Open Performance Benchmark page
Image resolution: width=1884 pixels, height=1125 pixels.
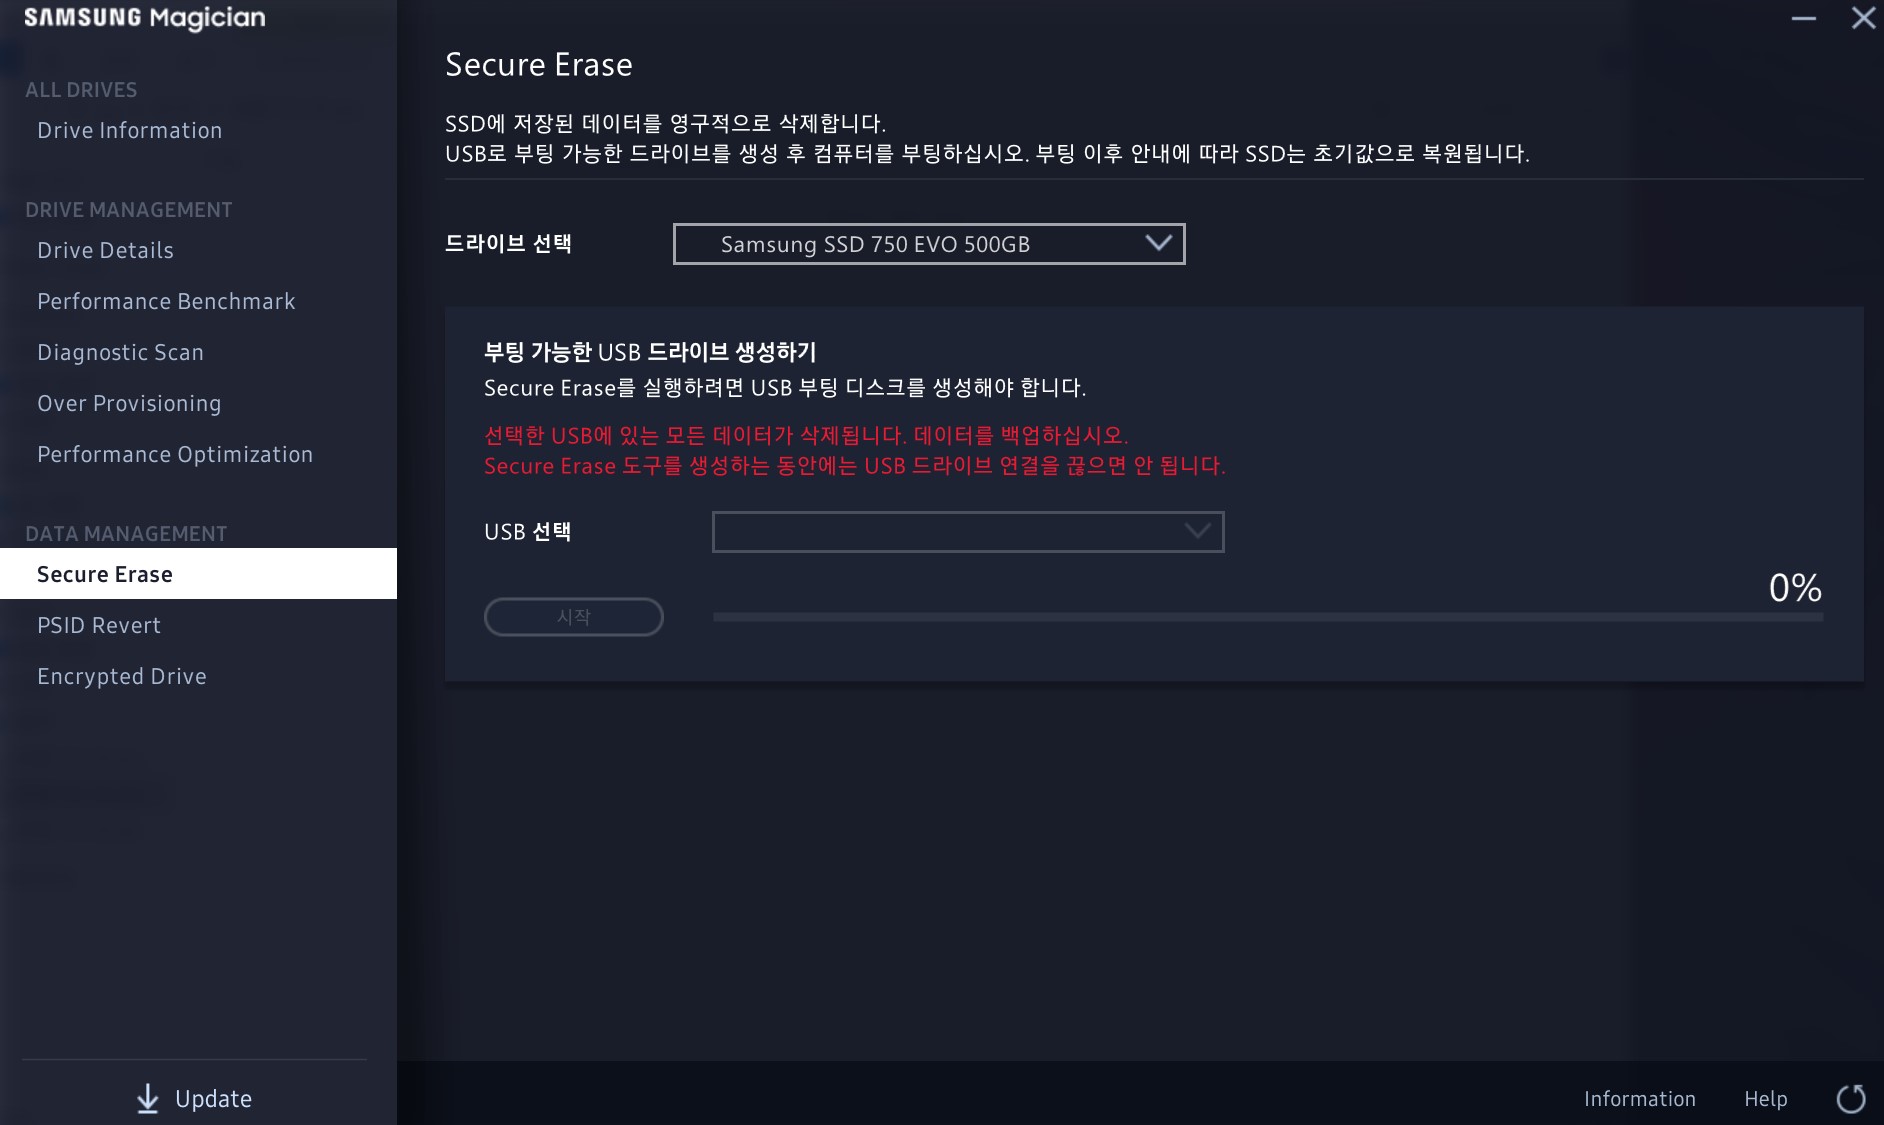166,301
